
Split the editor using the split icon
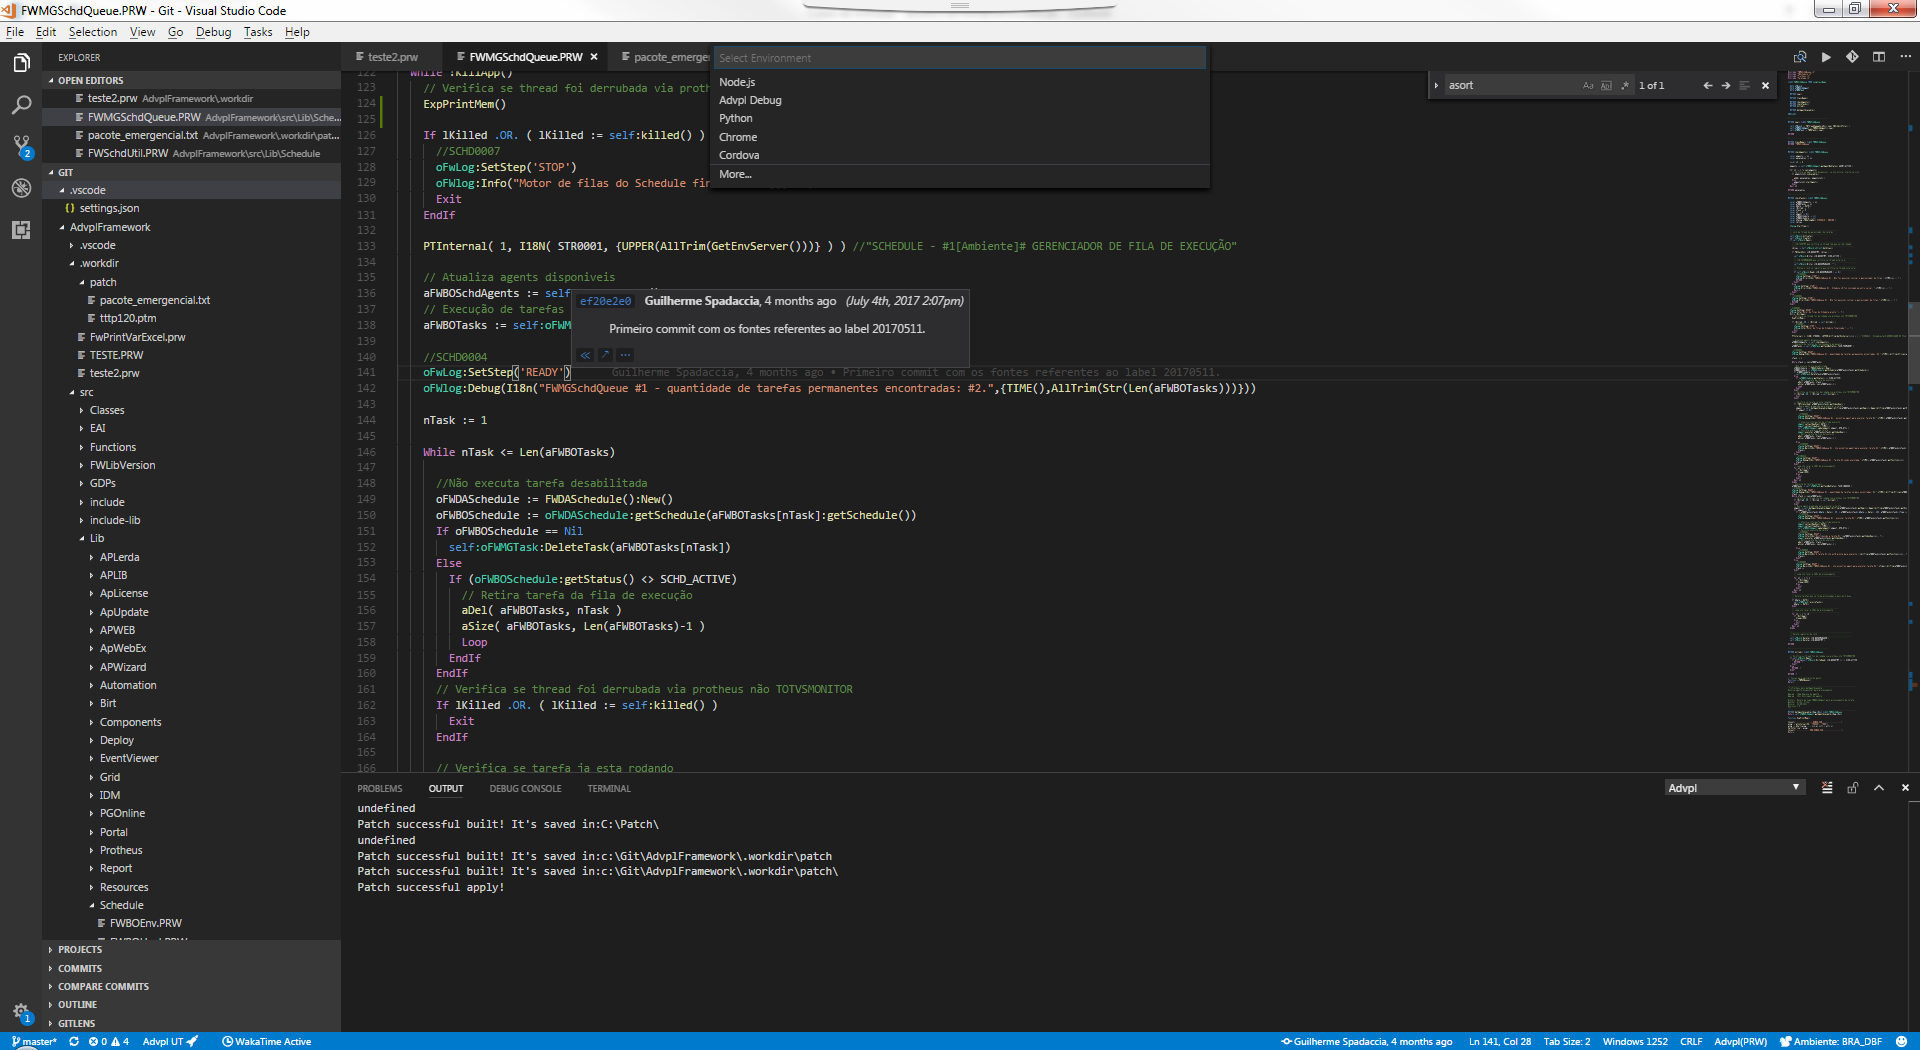(1879, 57)
